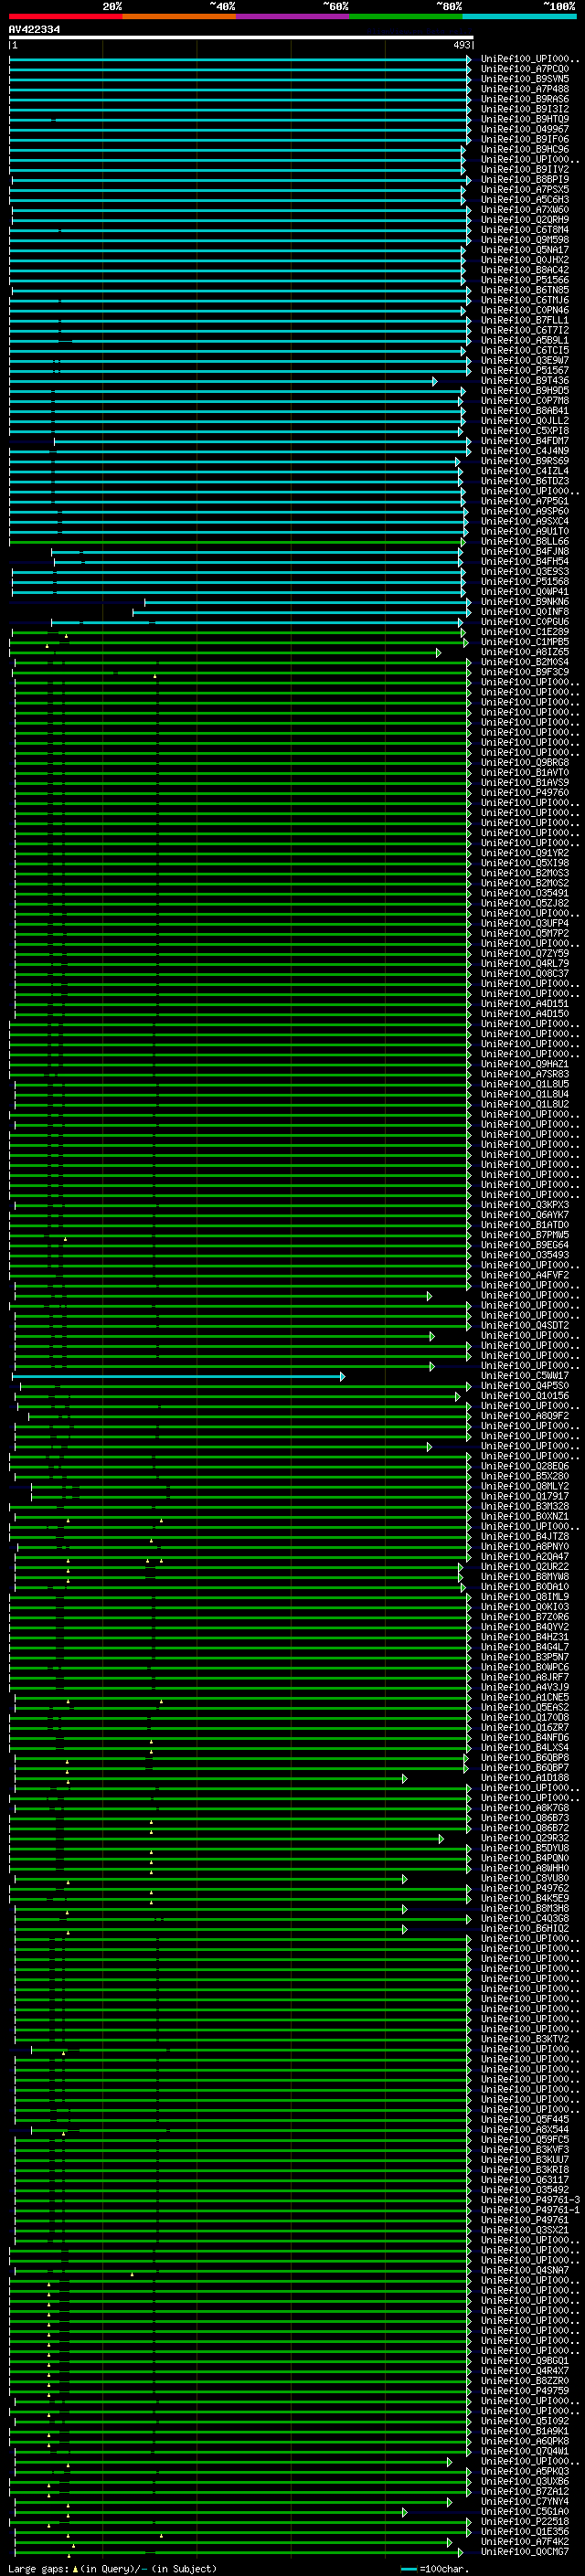Click label UniRef100_Q8IML9
Screen dimensions: 585x2576
(x=525, y=1596)
